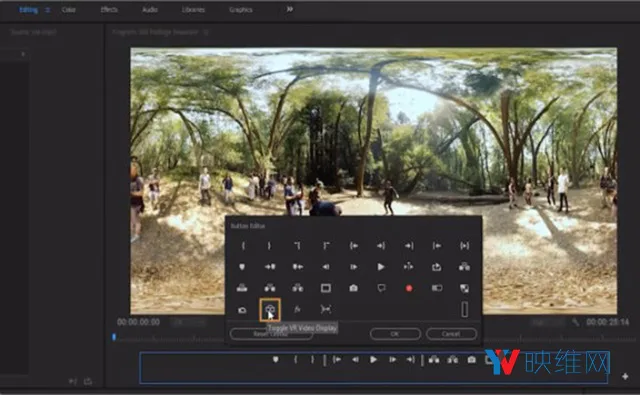Click the Extract button on transport bar

[x=452, y=359]
